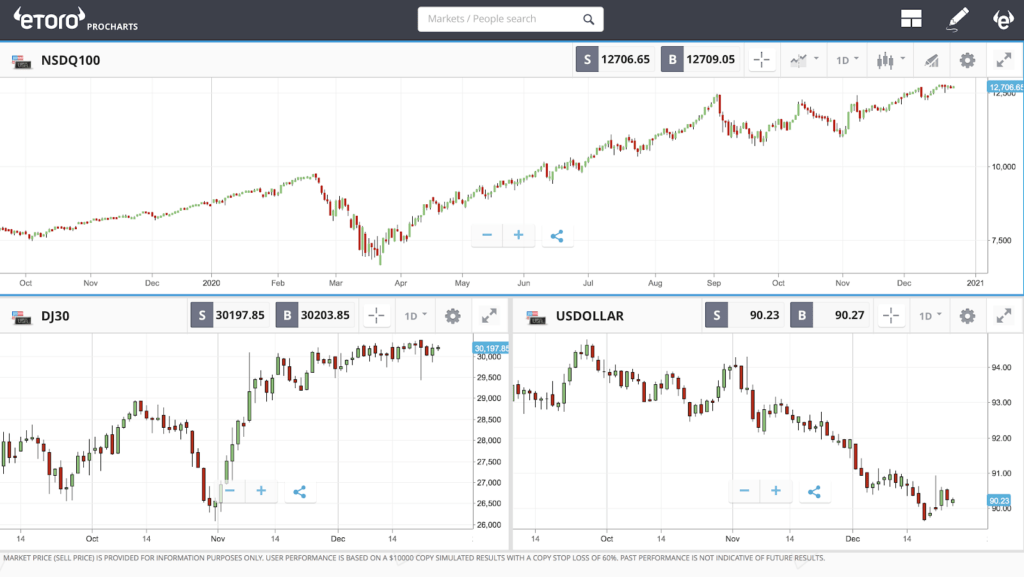The image size is (1024, 577).
Task: Zoom out the USDOLLAR chart with minus
Action: click(744, 491)
